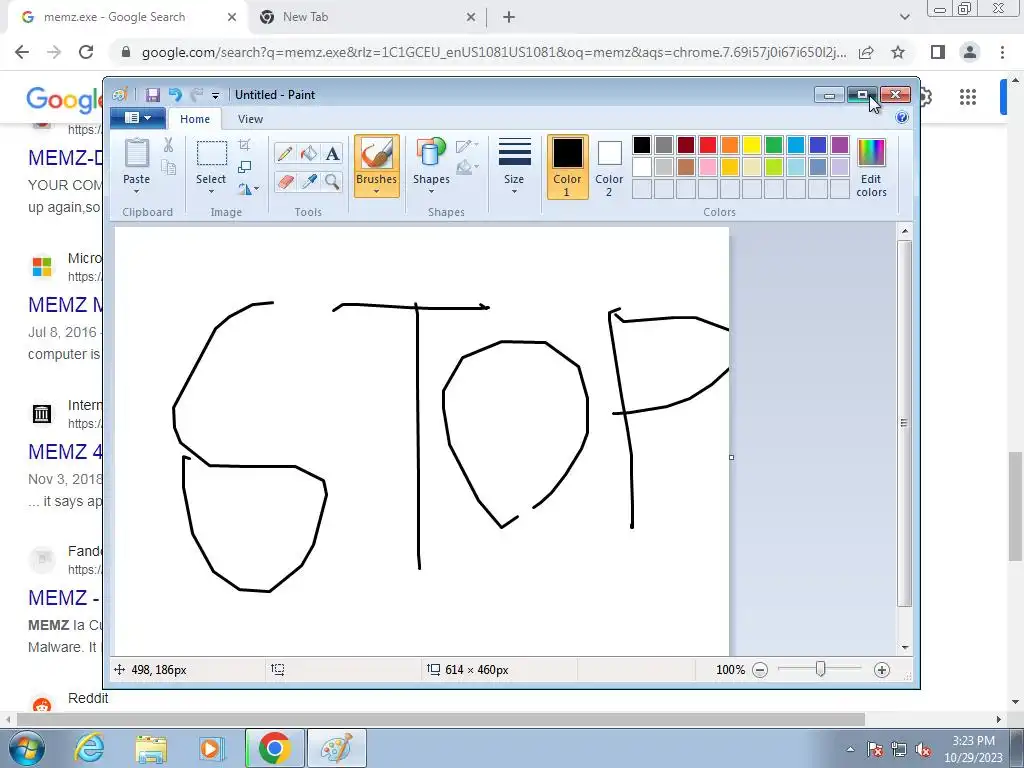This screenshot has width=1024, height=768.
Task: Click the tray volume speaker icon
Action: tap(923, 750)
